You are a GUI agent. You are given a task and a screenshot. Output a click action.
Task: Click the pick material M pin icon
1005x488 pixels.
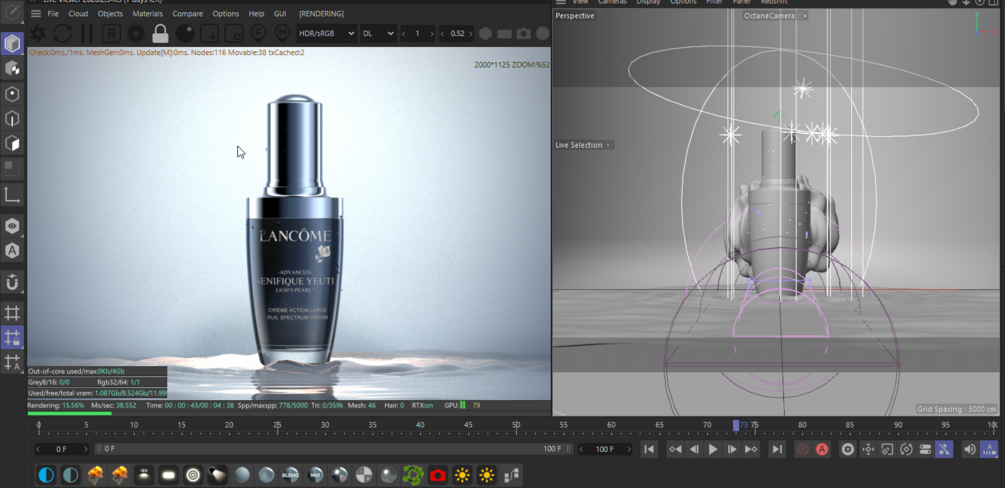tap(281, 33)
